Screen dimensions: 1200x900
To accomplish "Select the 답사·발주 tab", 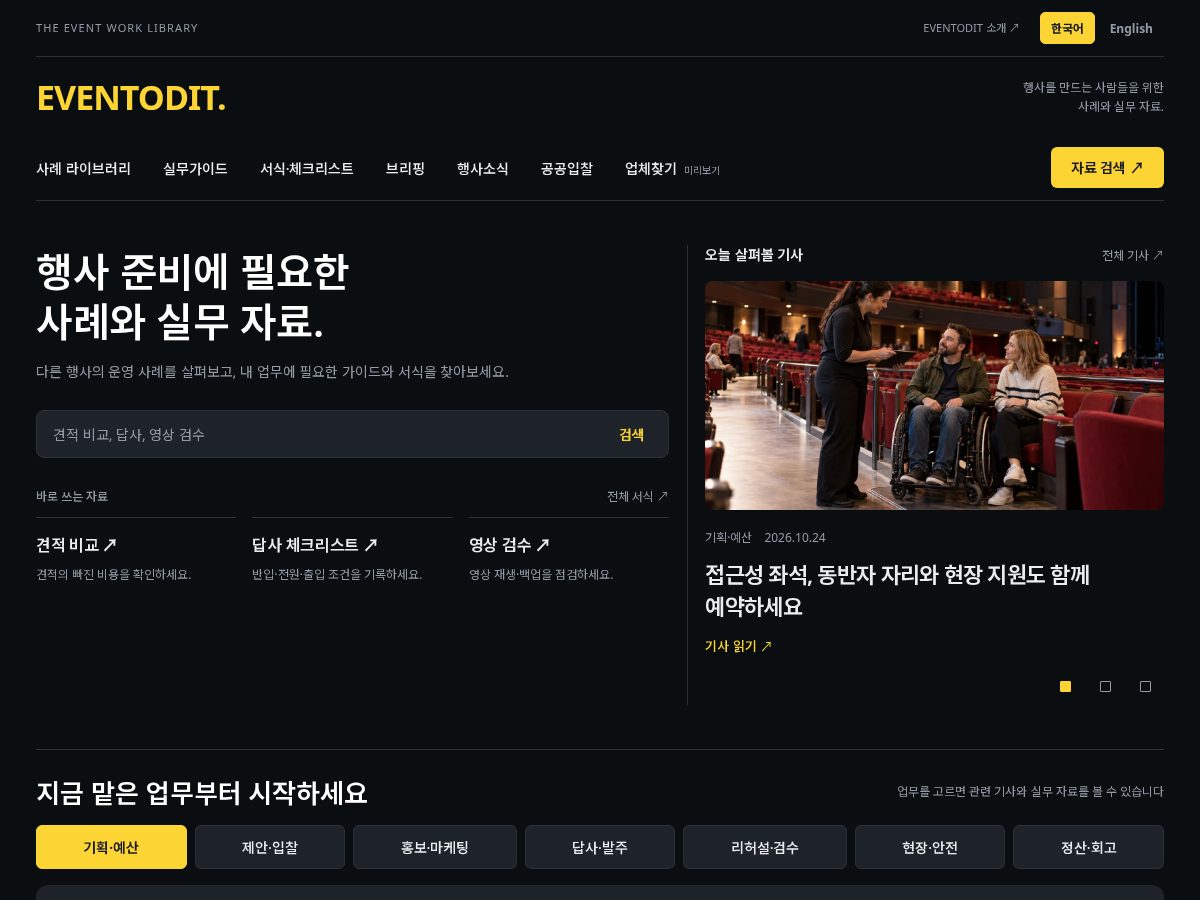I will [600, 847].
